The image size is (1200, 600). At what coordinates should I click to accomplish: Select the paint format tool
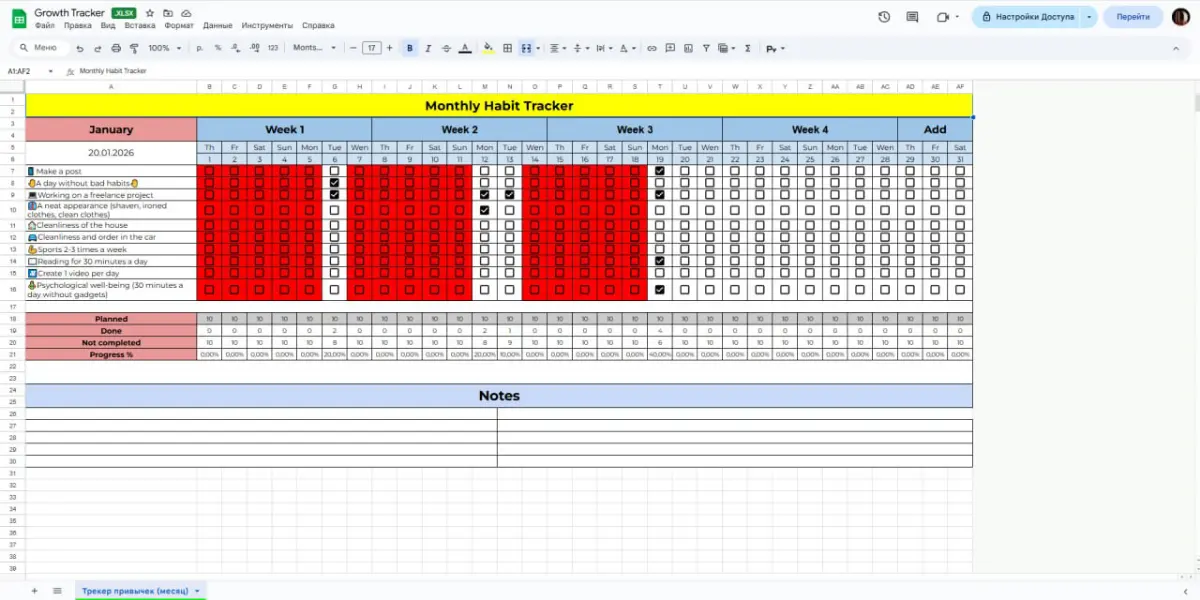point(134,48)
